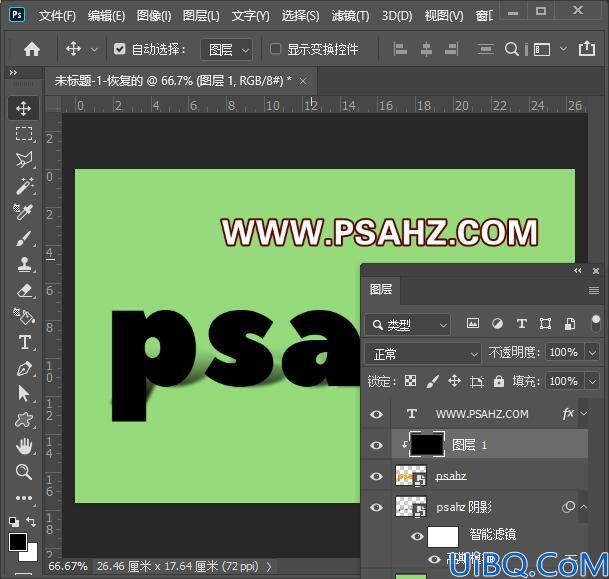The image size is (609, 579).
Task: Open the 滤镜(T) menu
Action: click(350, 16)
